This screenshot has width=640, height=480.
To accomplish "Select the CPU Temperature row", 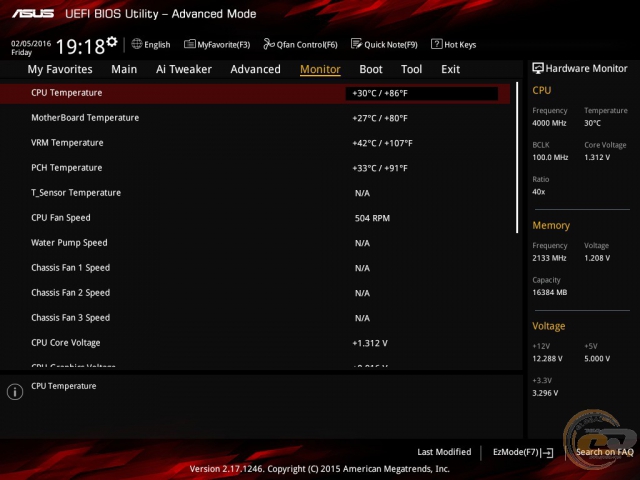I will [255, 93].
